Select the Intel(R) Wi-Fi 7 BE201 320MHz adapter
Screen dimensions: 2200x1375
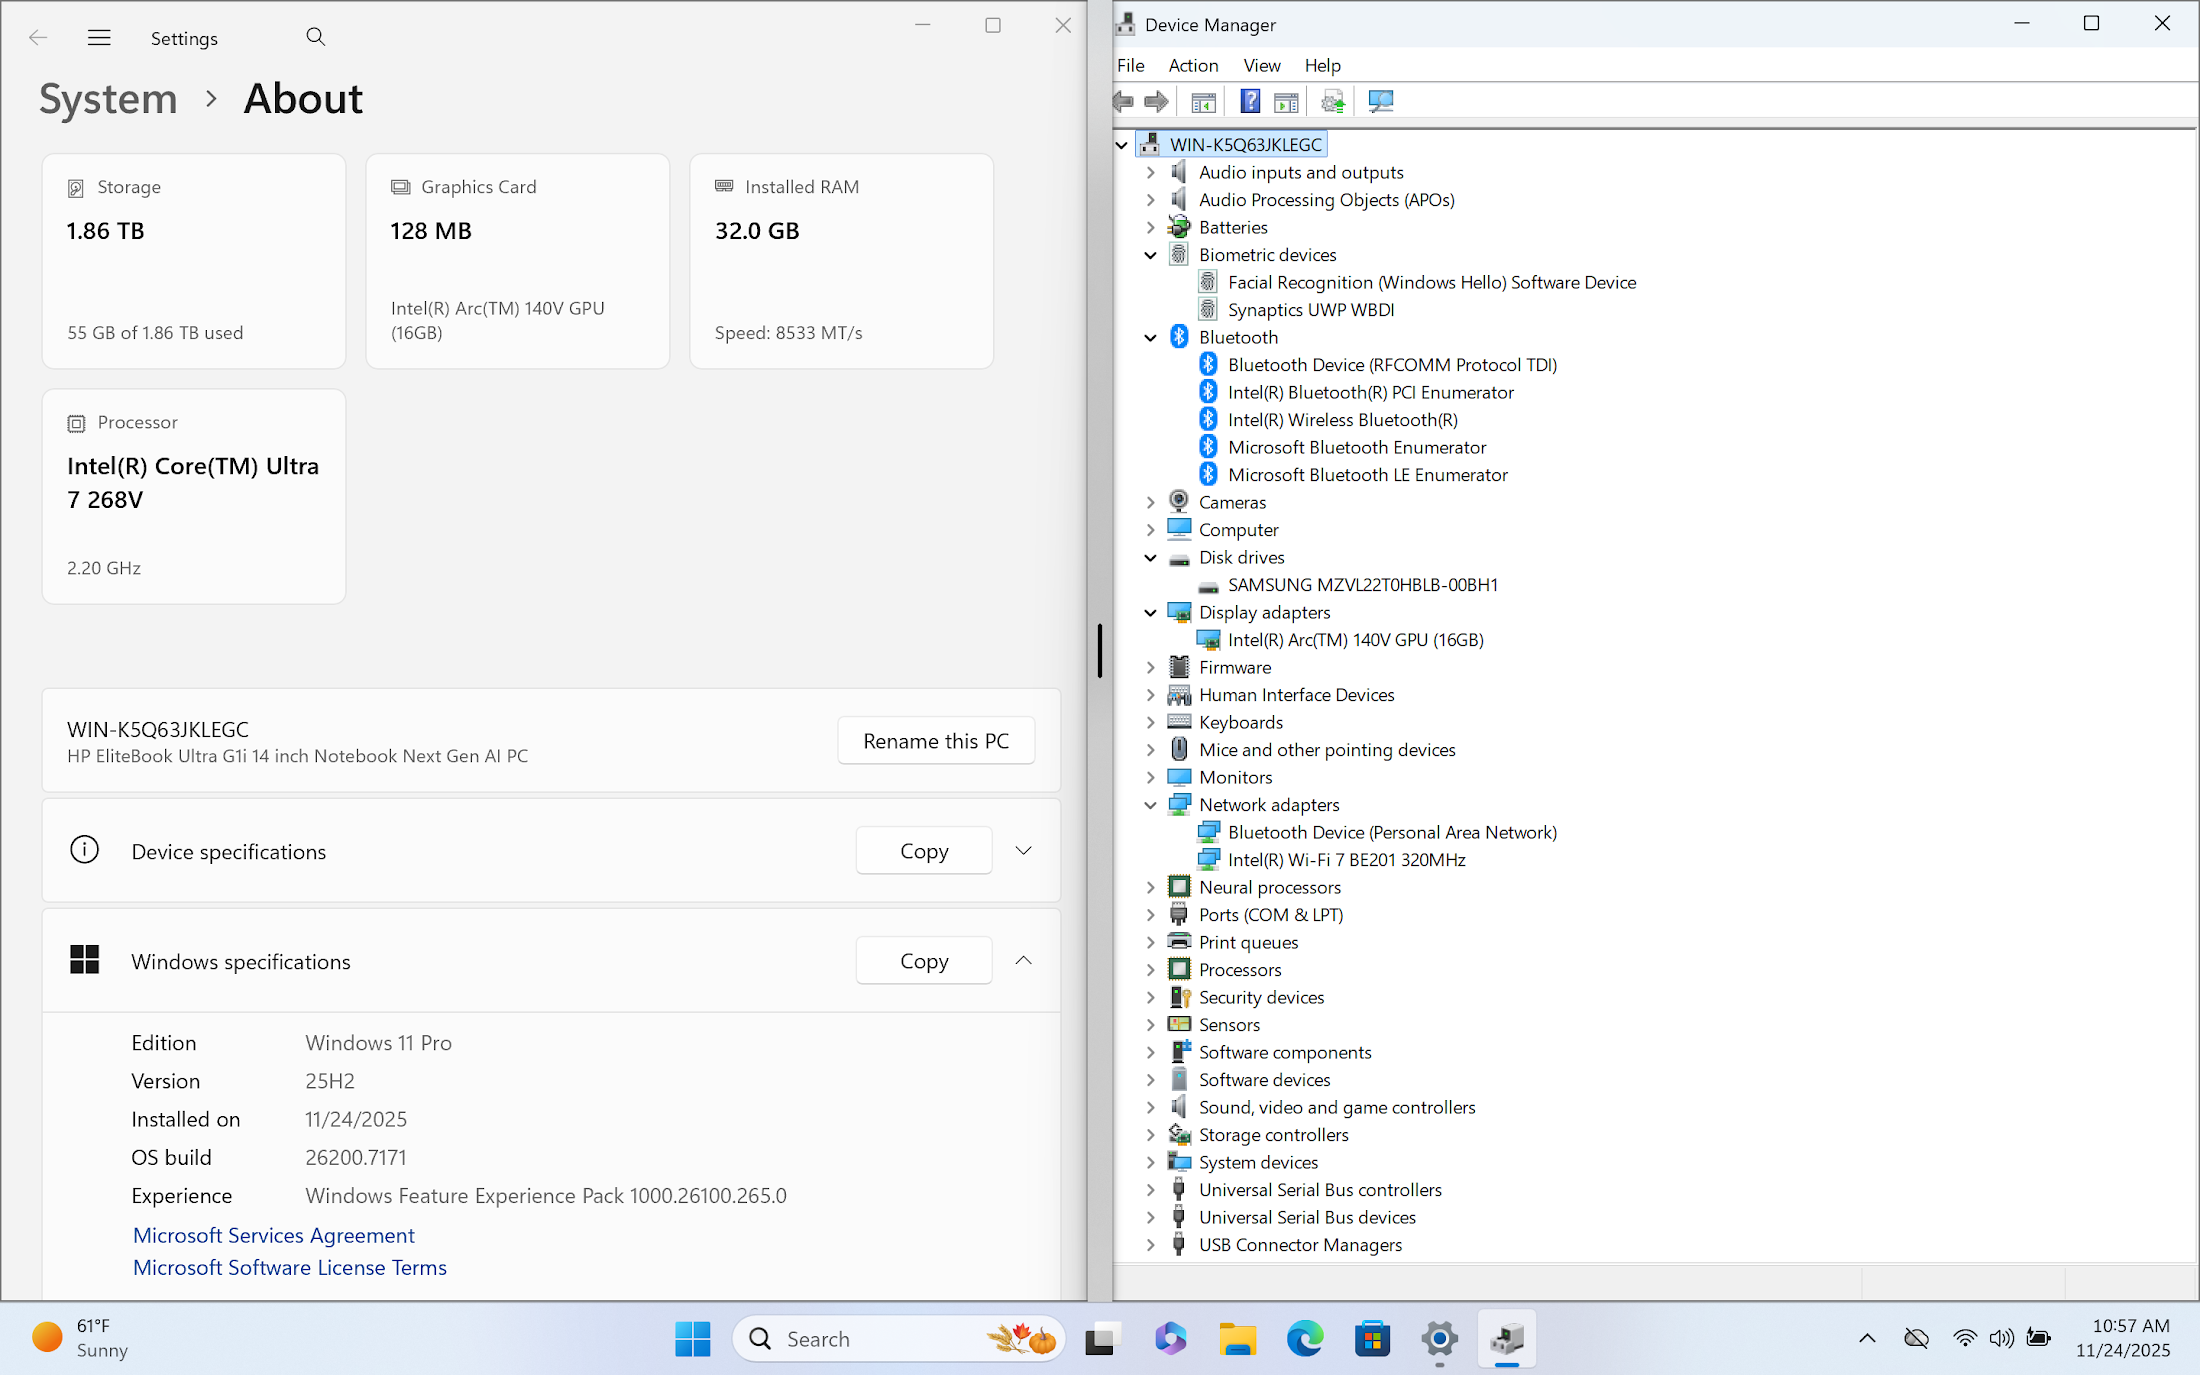click(x=1346, y=859)
